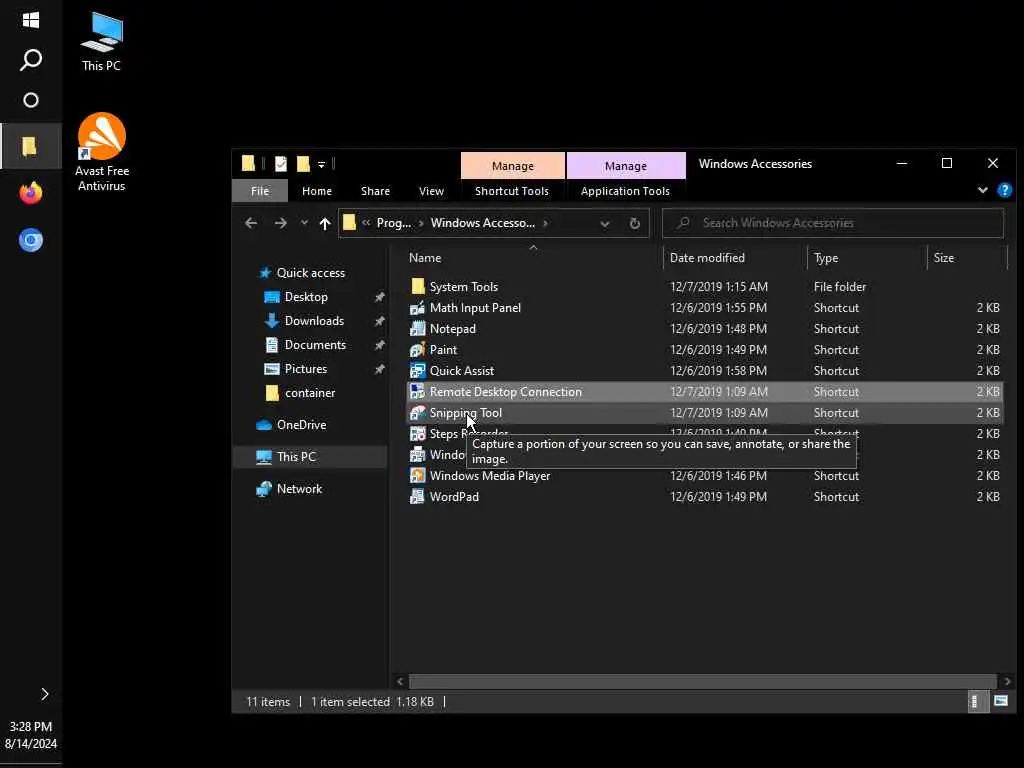Click the Windows Accesso... breadcrumb segment
The width and height of the screenshot is (1024, 768).
pyautogui.click(x=483, y=223)
